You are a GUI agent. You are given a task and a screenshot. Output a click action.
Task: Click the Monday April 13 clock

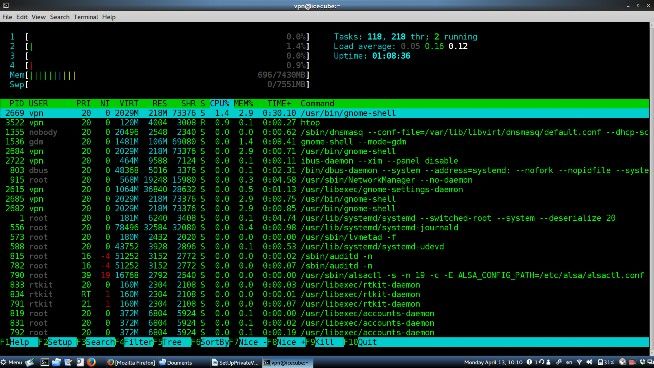pos(493,362)
